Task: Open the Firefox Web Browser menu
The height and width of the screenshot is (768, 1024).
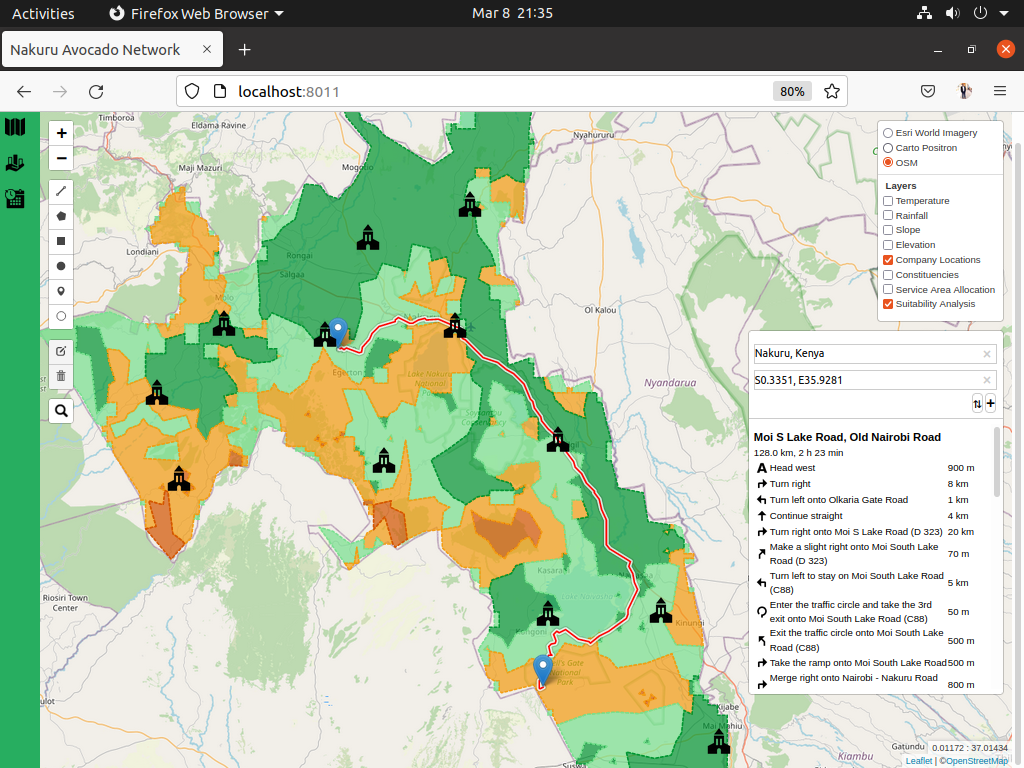Action: [x=196, y=13]
